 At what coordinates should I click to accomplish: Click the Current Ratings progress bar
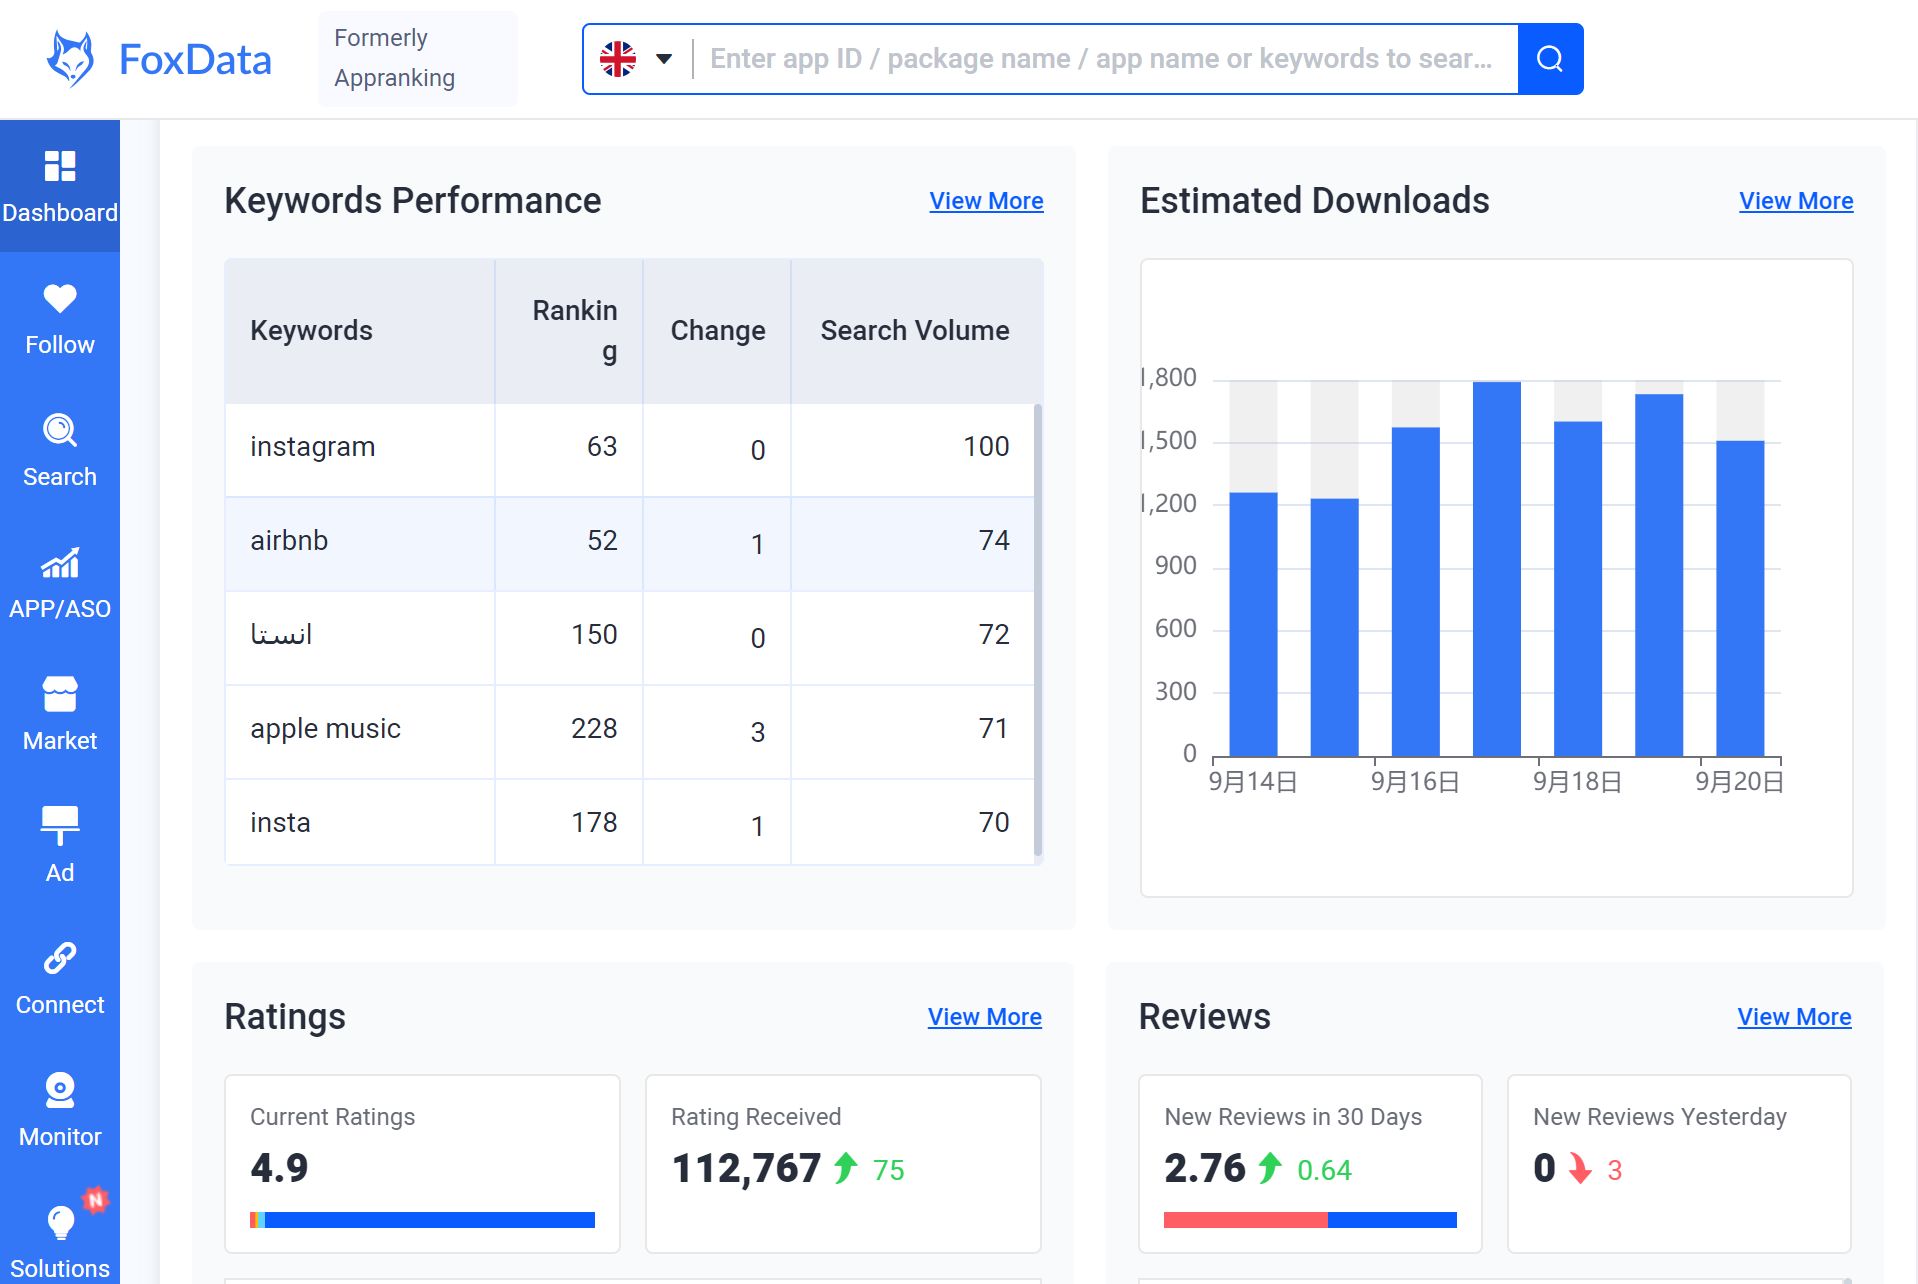[x=420, y=1219]
